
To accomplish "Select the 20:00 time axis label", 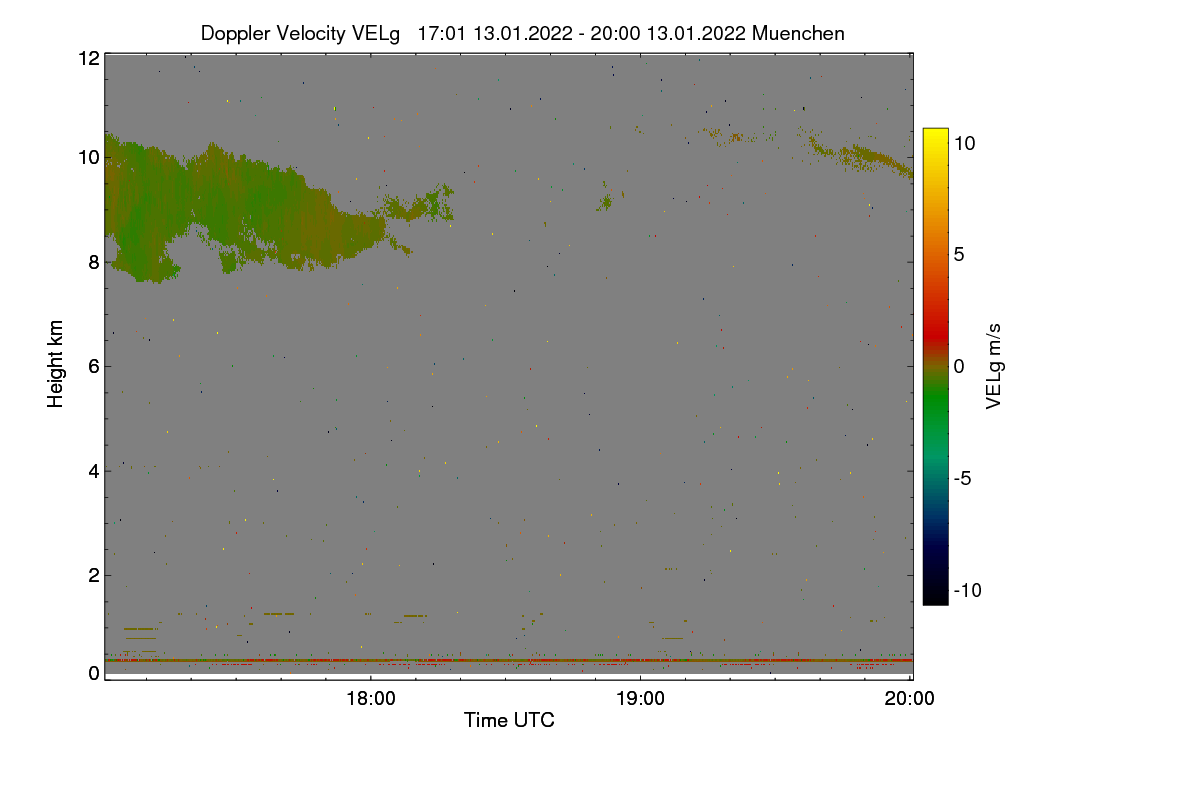I will pyautogui.click(x=910, y=699).
